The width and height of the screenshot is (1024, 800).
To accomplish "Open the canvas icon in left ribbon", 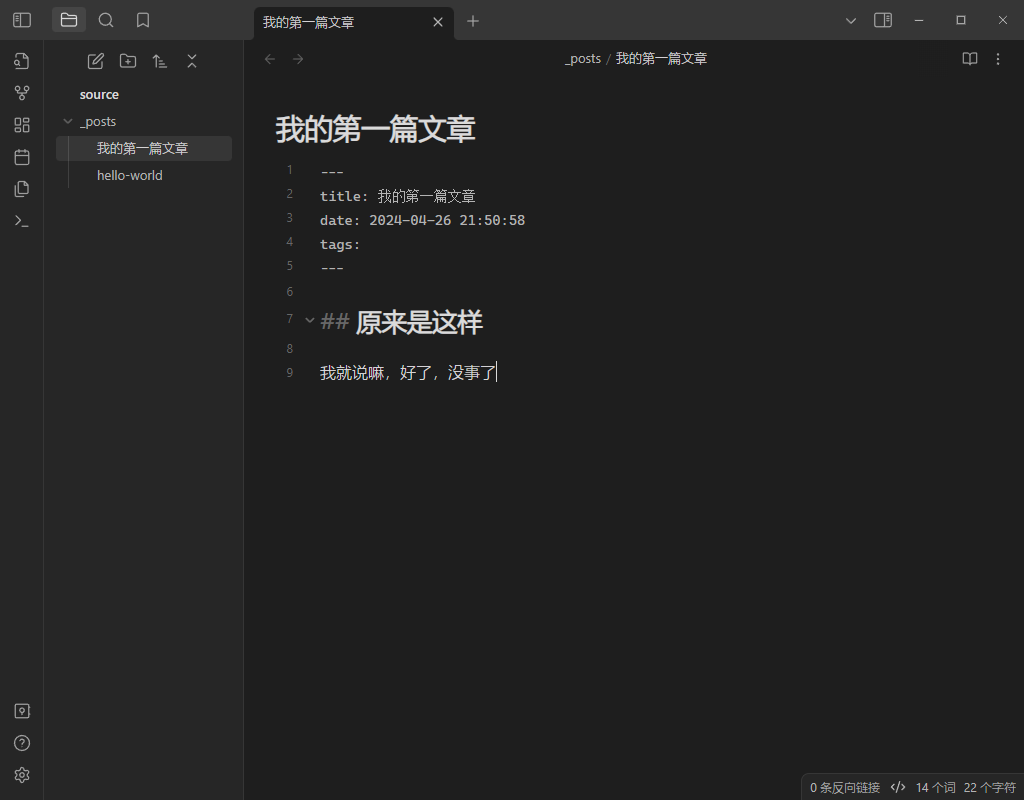I will pyautogui.click(x=22, y=125).
